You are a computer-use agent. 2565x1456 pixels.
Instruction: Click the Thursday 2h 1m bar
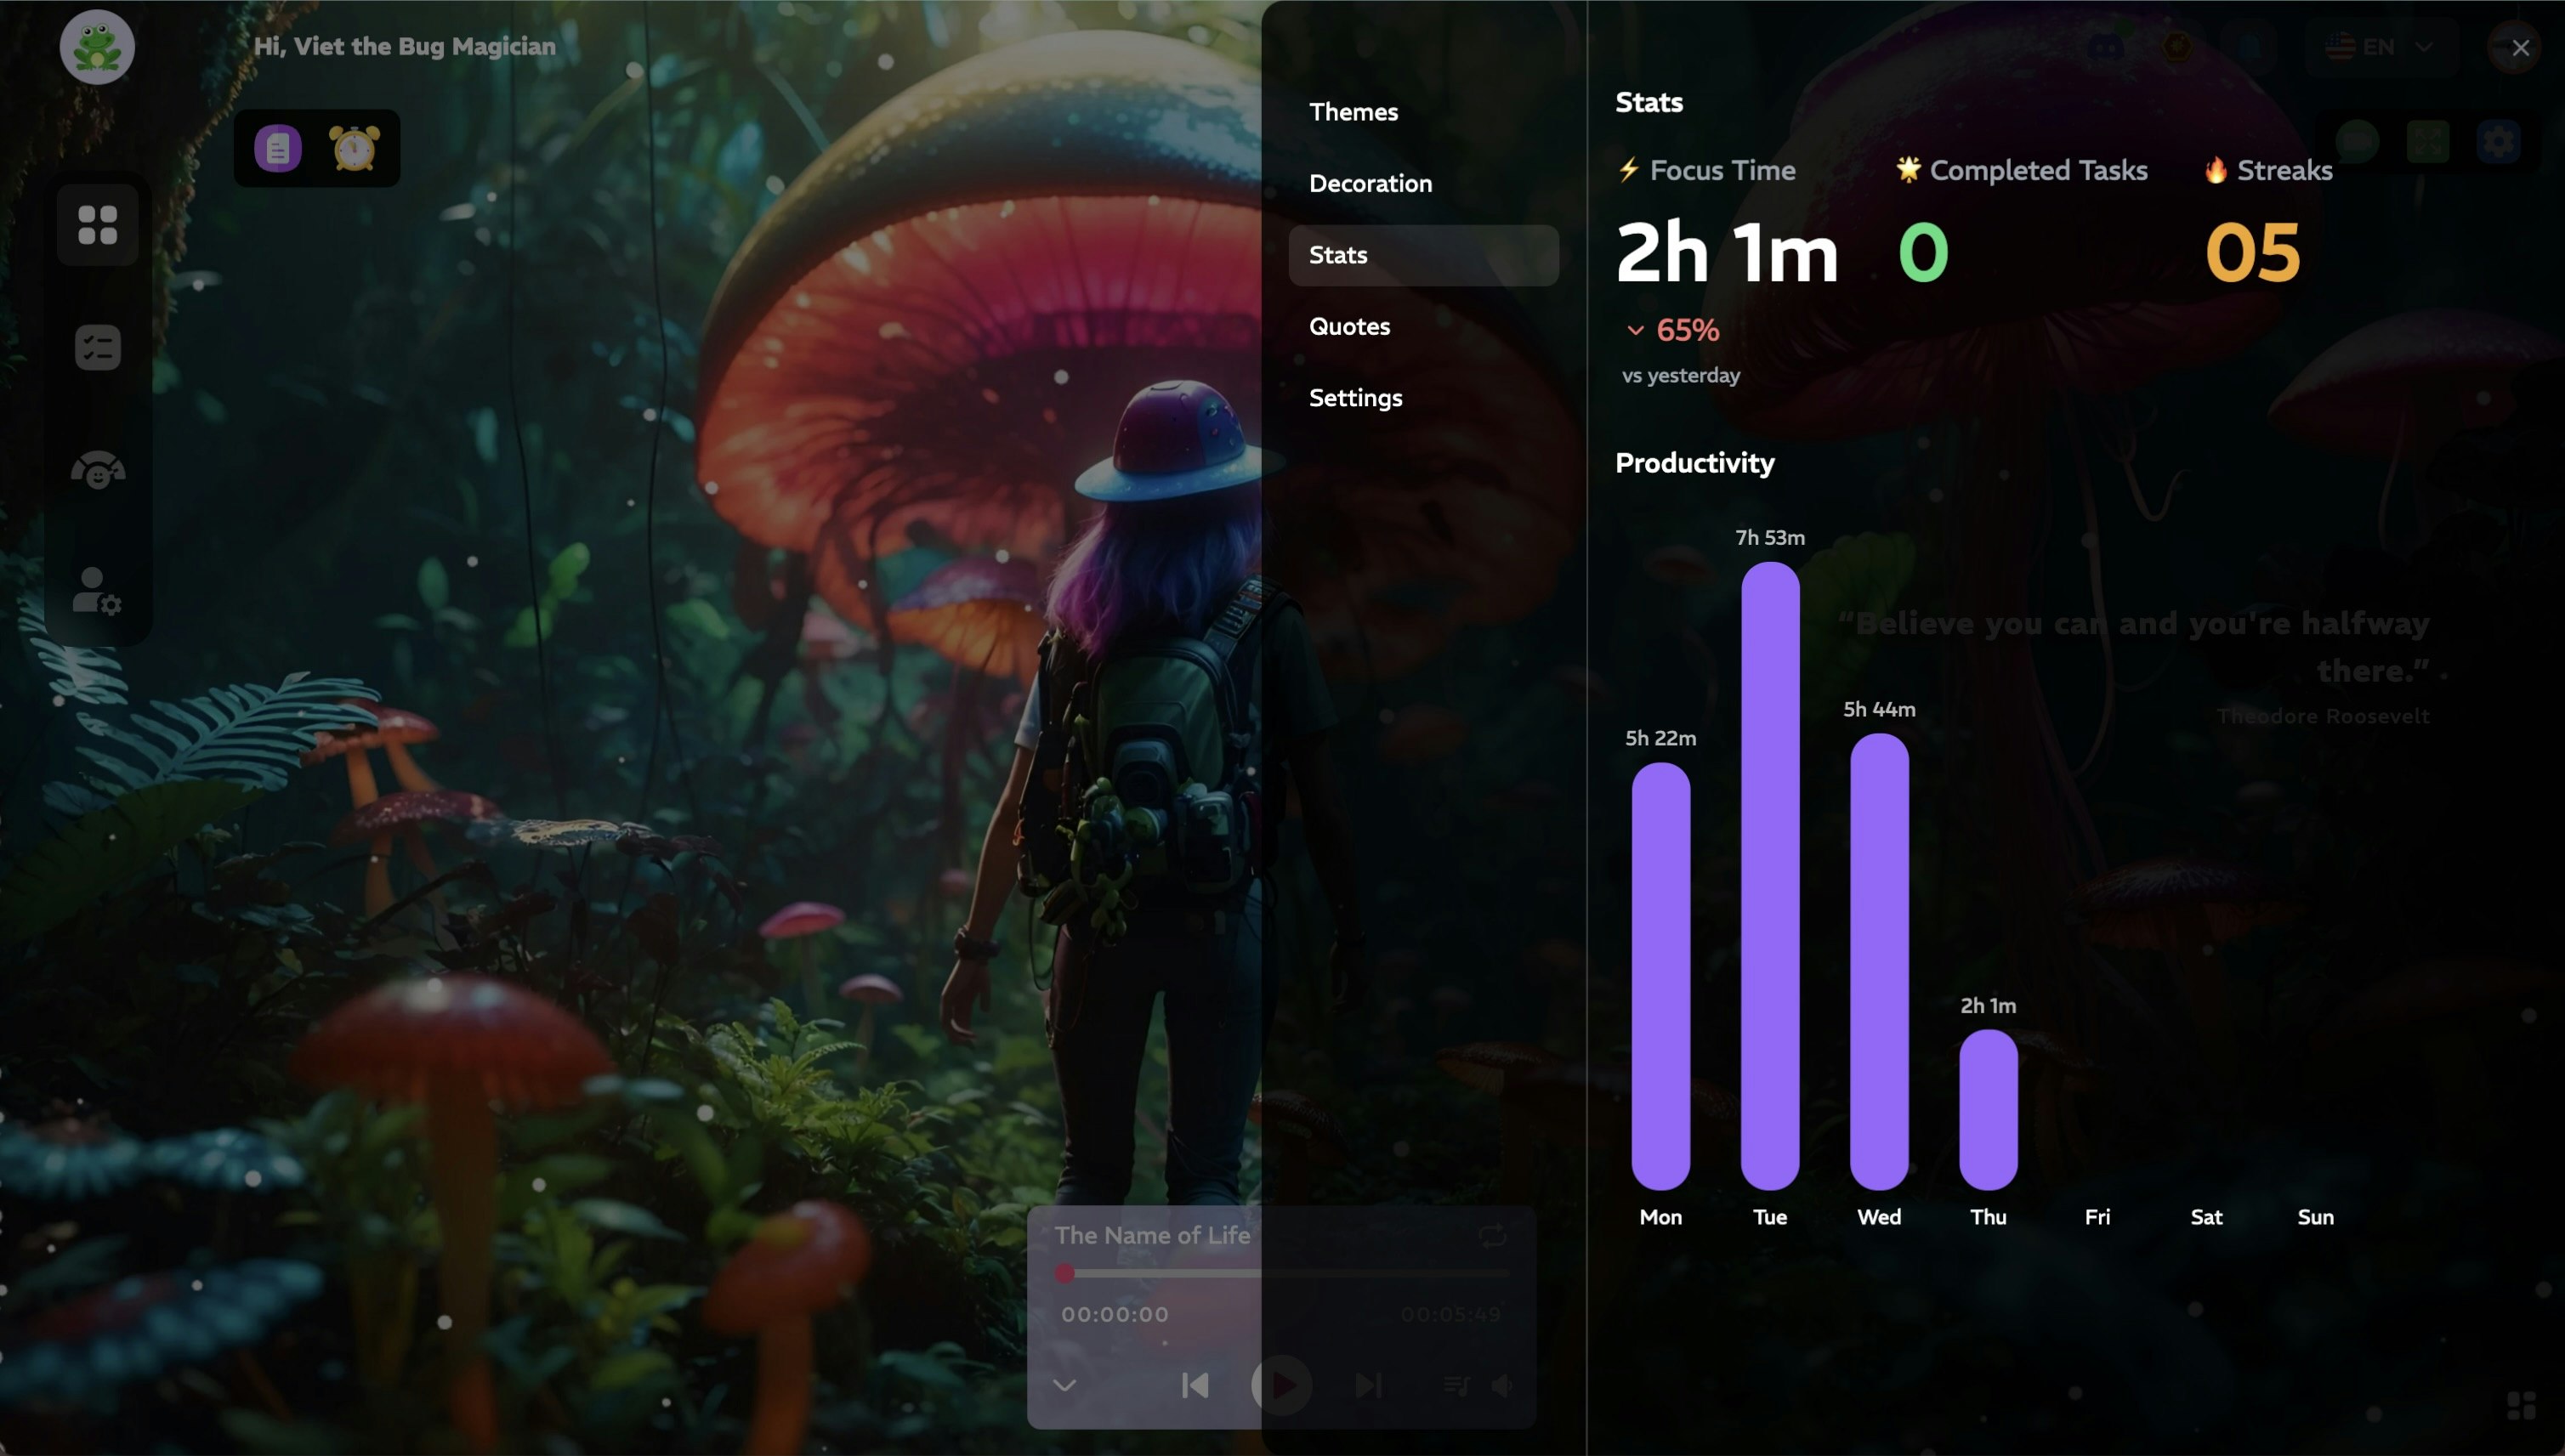coord(1988,1109)
